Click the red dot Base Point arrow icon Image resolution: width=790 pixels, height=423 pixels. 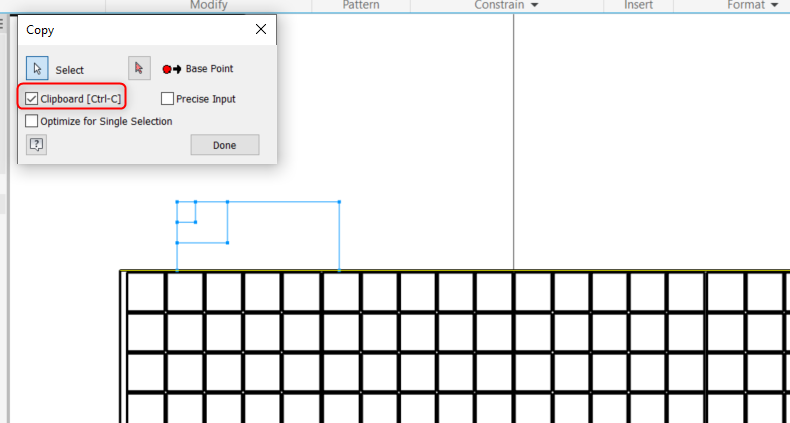click(x=172, y=69)
